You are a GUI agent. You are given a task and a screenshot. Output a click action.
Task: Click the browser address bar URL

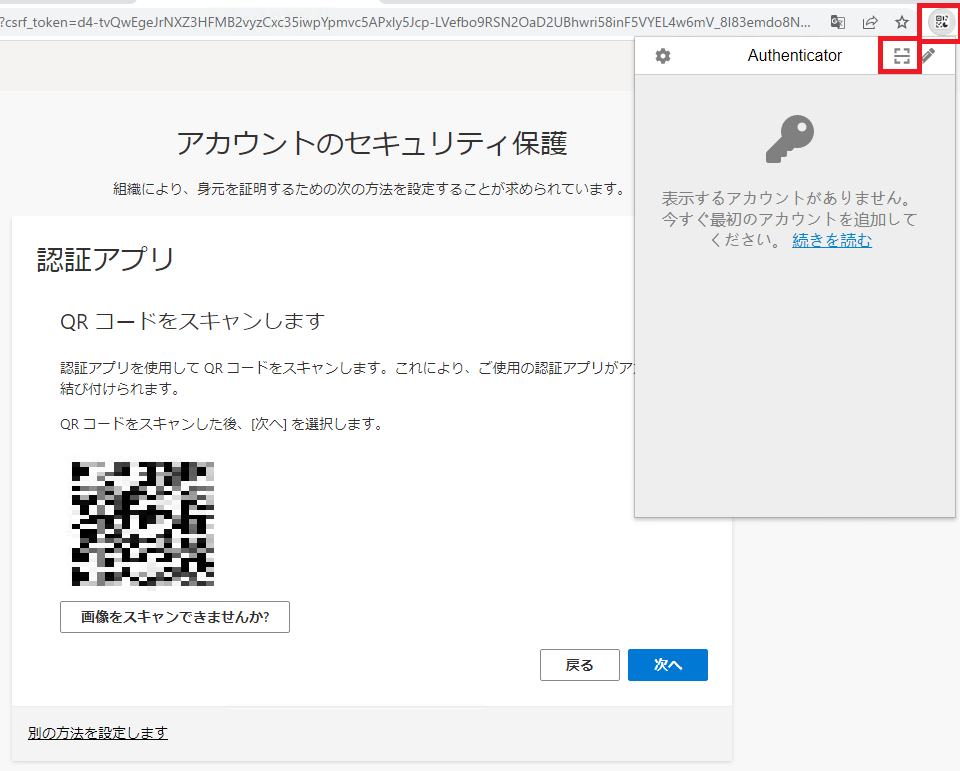pos(405,23)
